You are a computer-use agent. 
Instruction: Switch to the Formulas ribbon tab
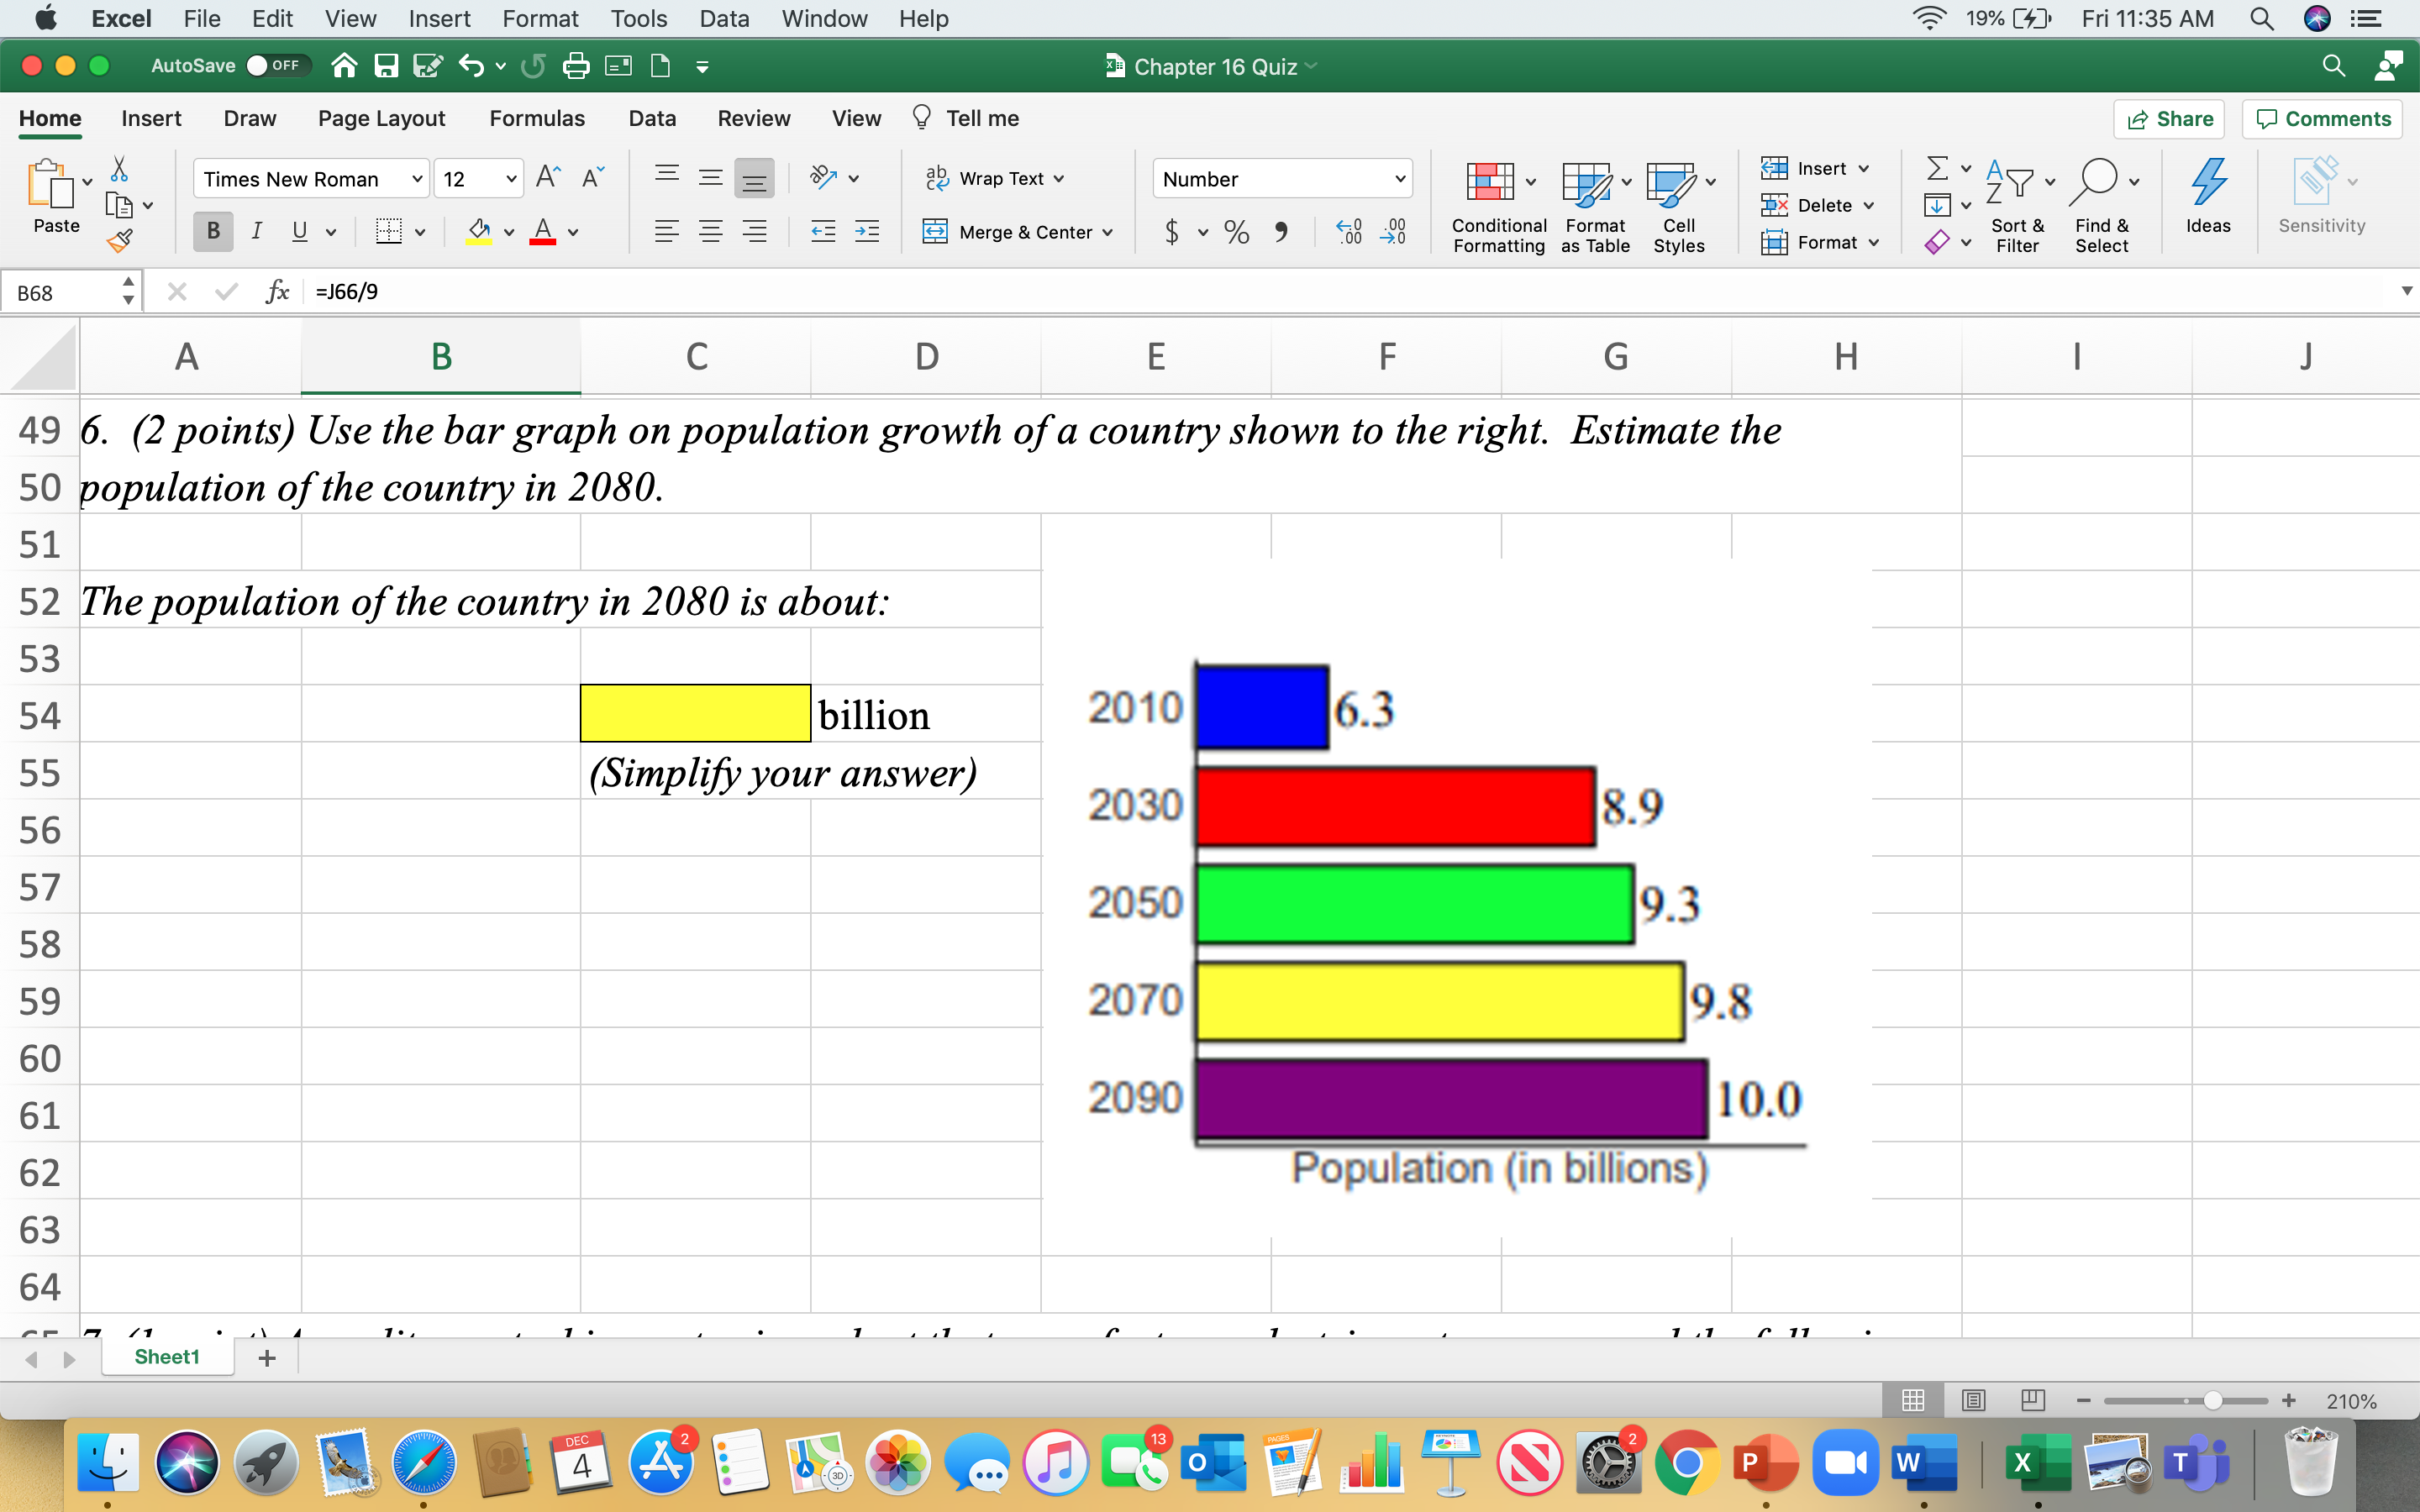(537, 118)
